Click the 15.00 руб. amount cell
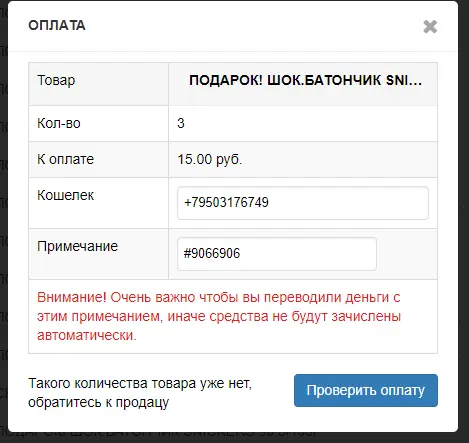The width and height of the screenshot is (469, 443). (210, 159)
